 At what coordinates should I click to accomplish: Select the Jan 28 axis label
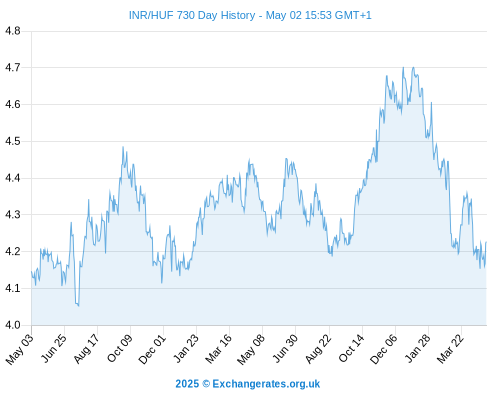pos(418,348)
